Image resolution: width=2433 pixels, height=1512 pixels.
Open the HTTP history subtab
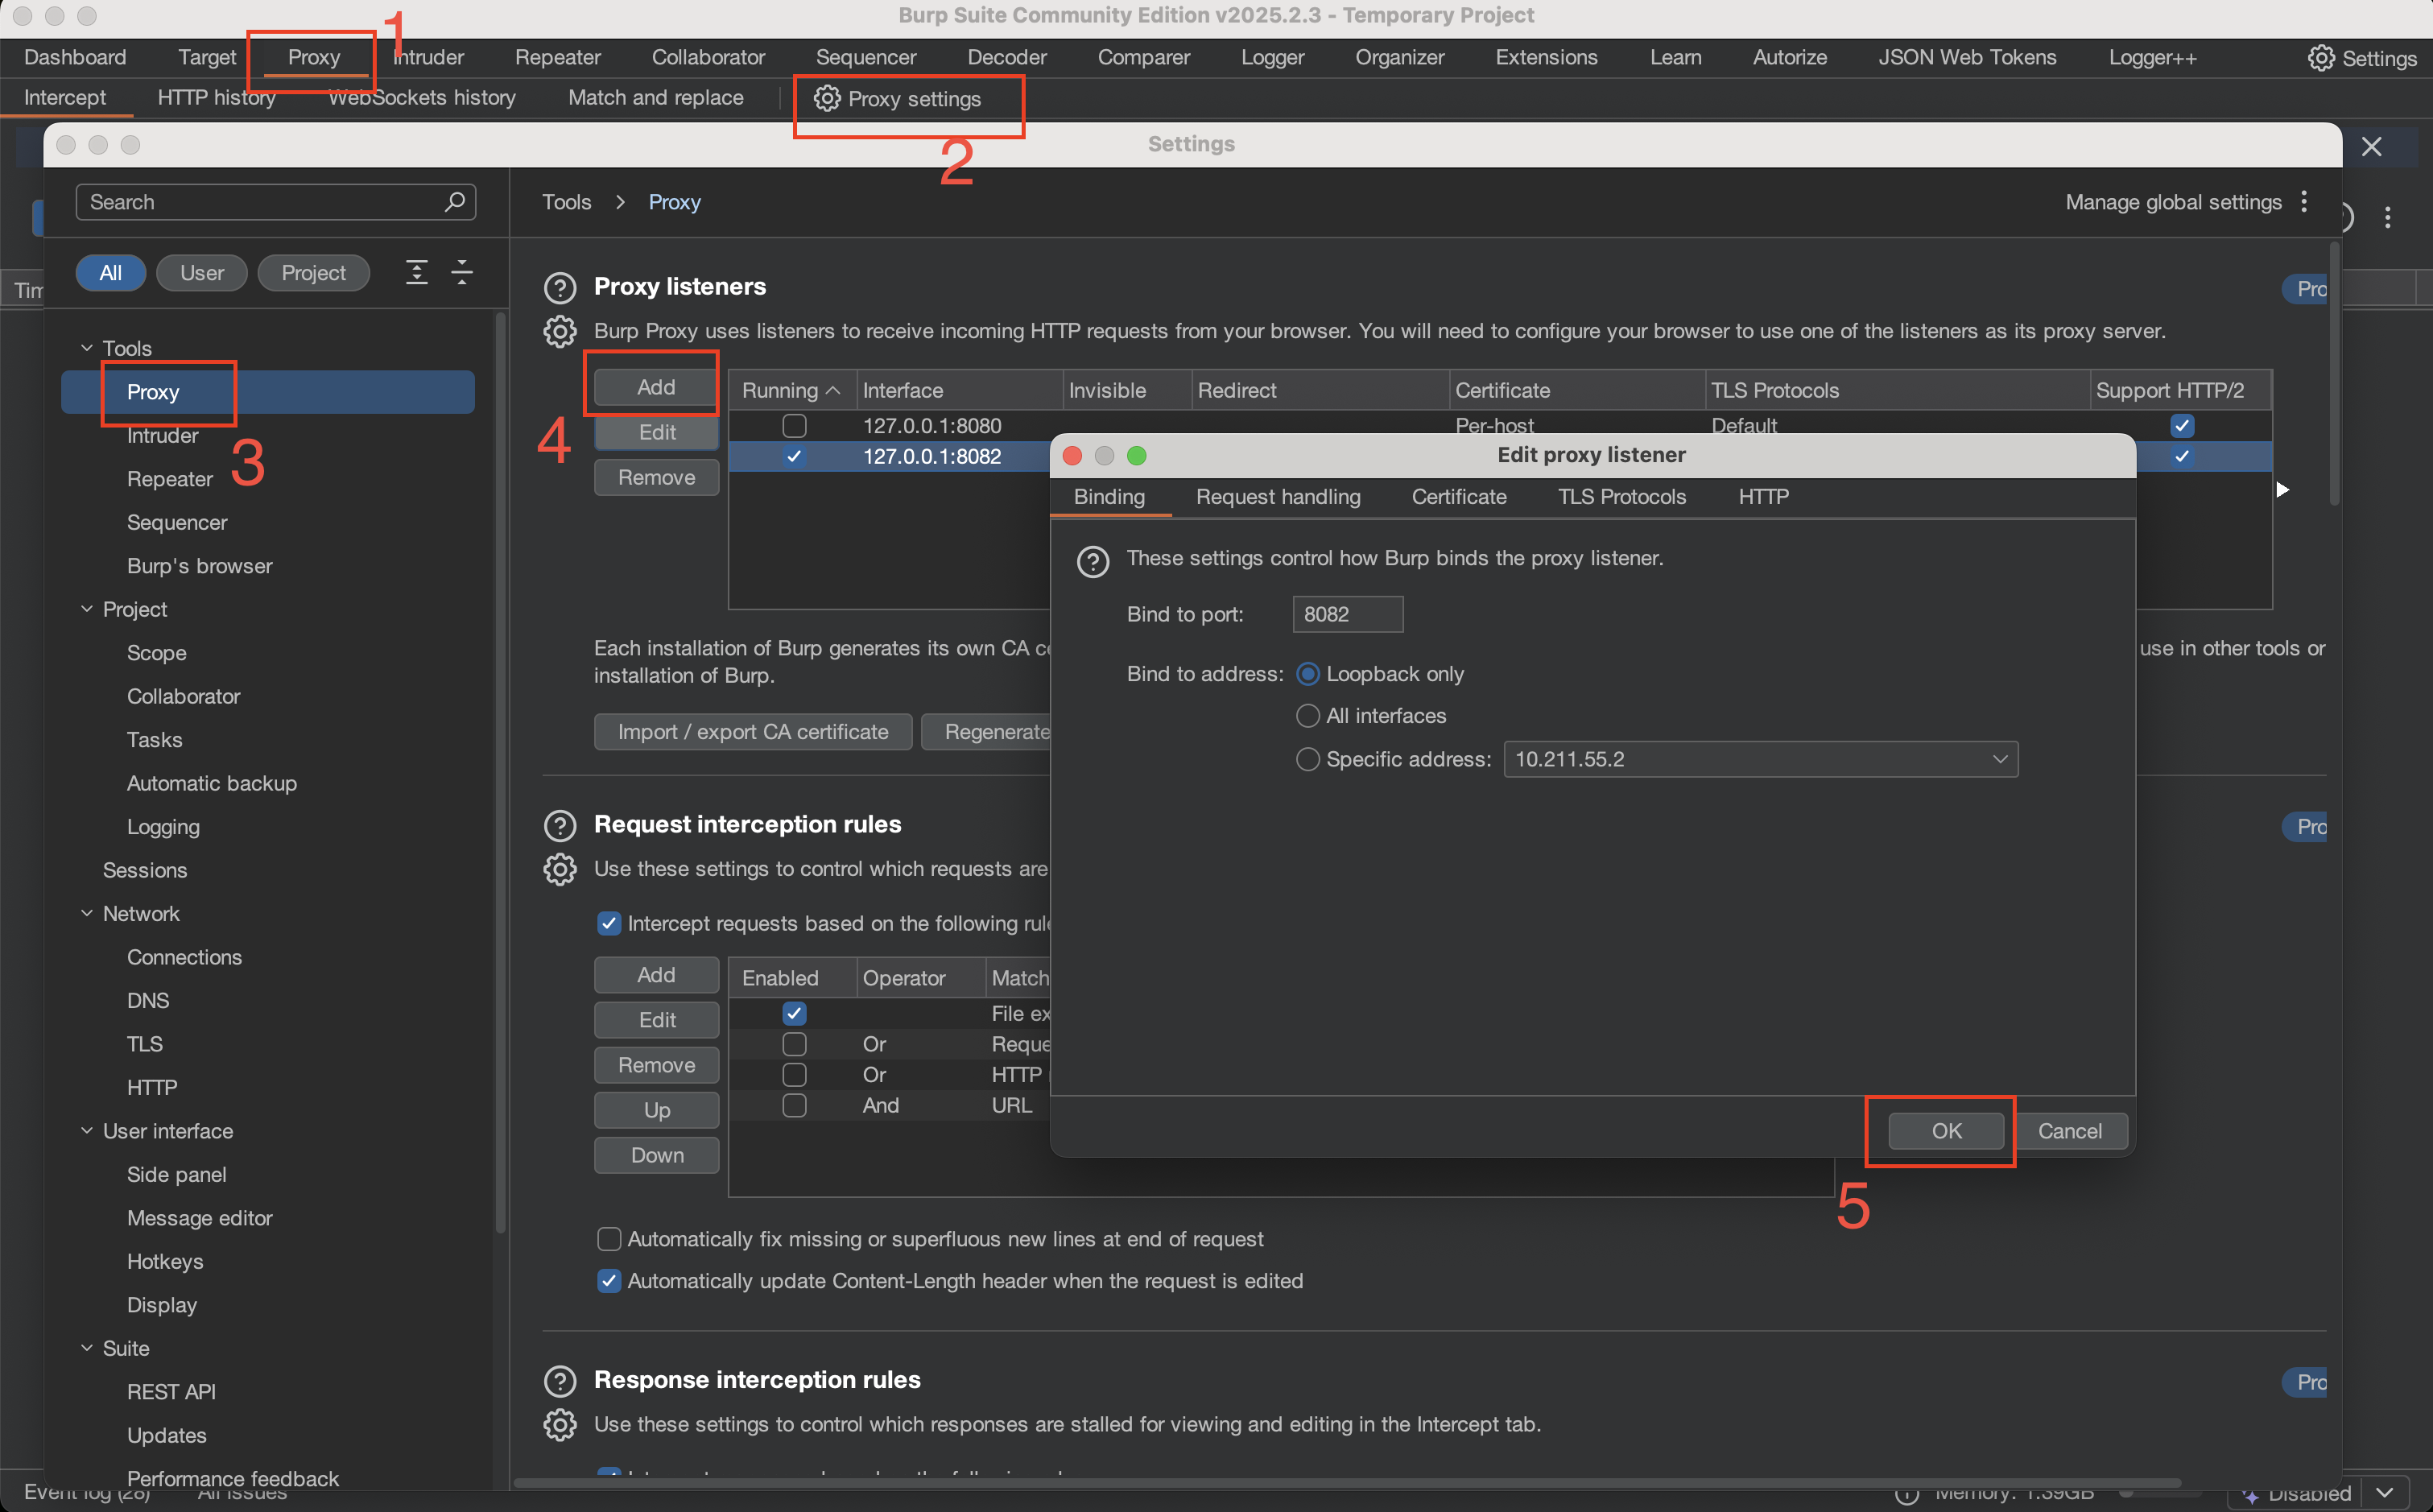(216, 97)
